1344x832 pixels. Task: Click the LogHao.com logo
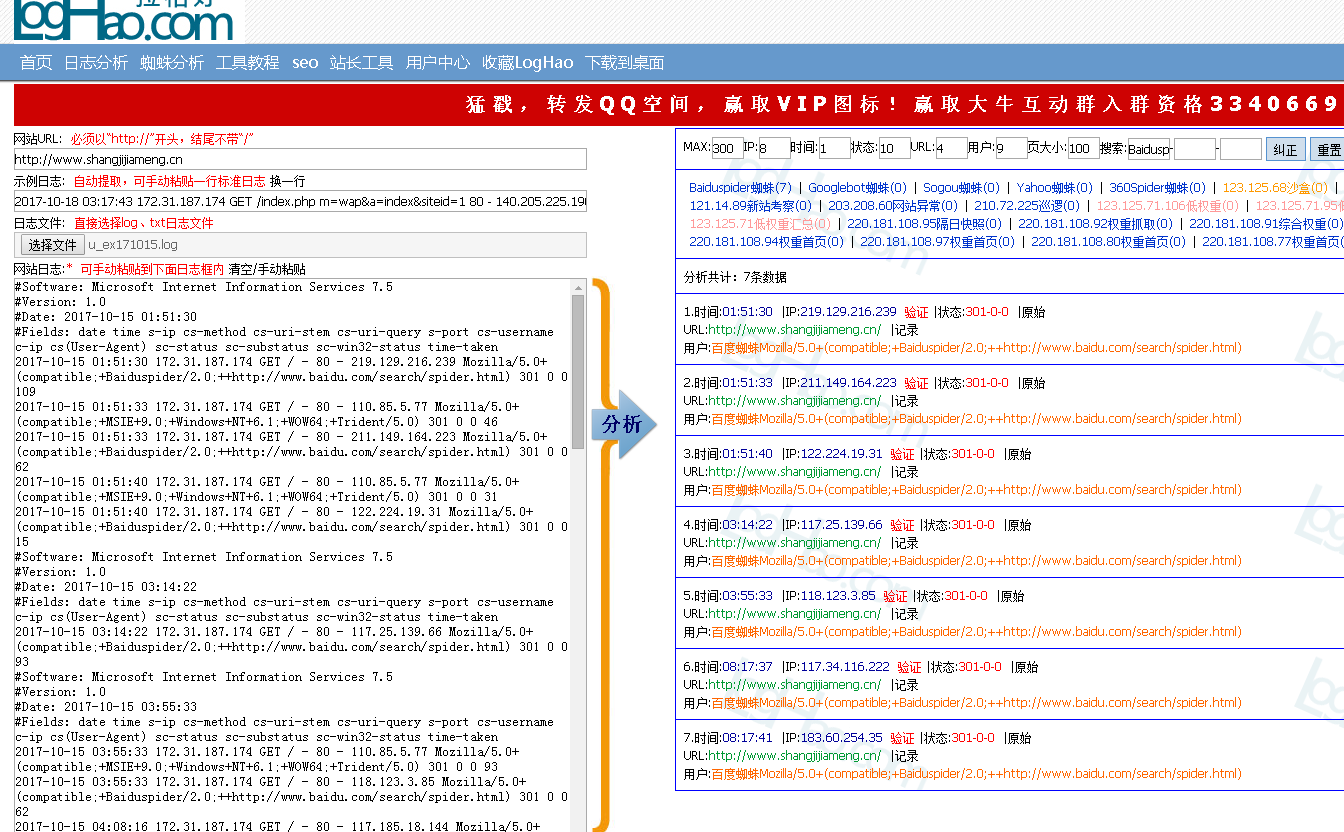coord(125,20)
